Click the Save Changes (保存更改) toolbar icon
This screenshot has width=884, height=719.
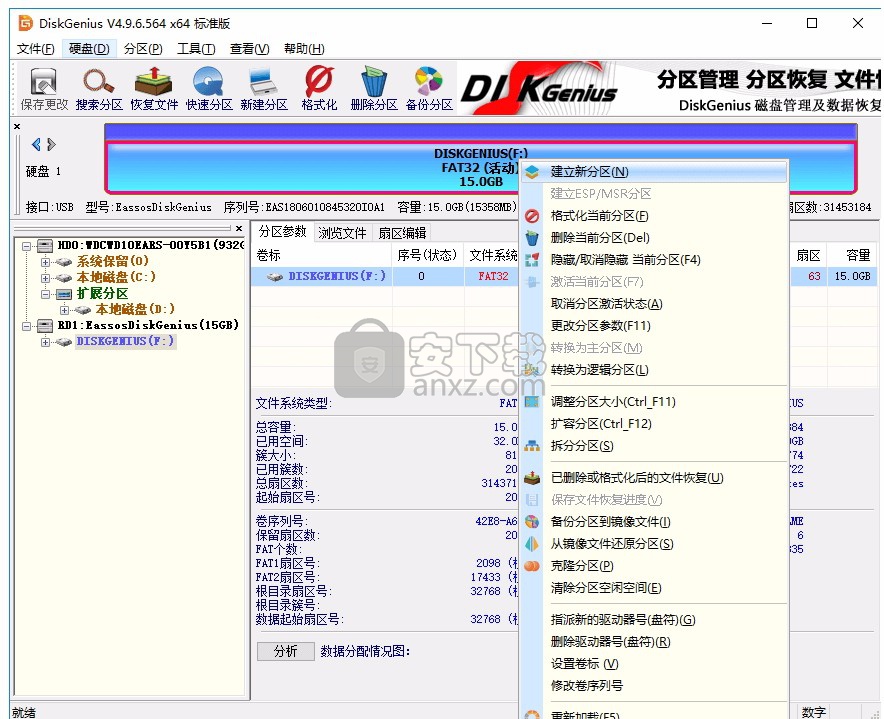click(43, 89)
